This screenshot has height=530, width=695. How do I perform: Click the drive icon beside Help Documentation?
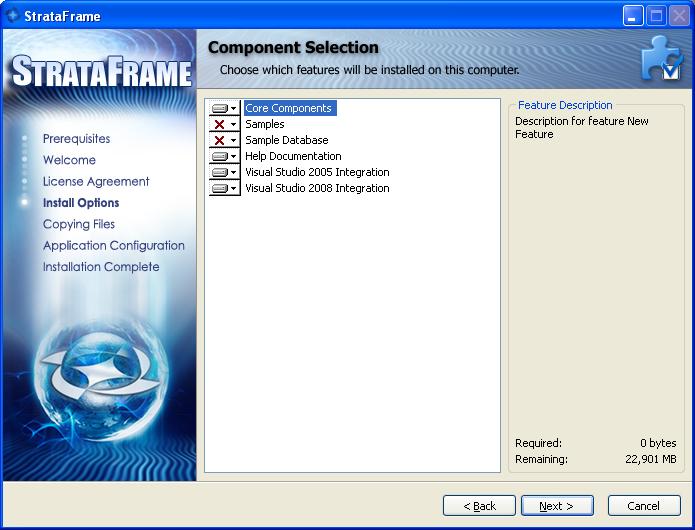(220, 156)
